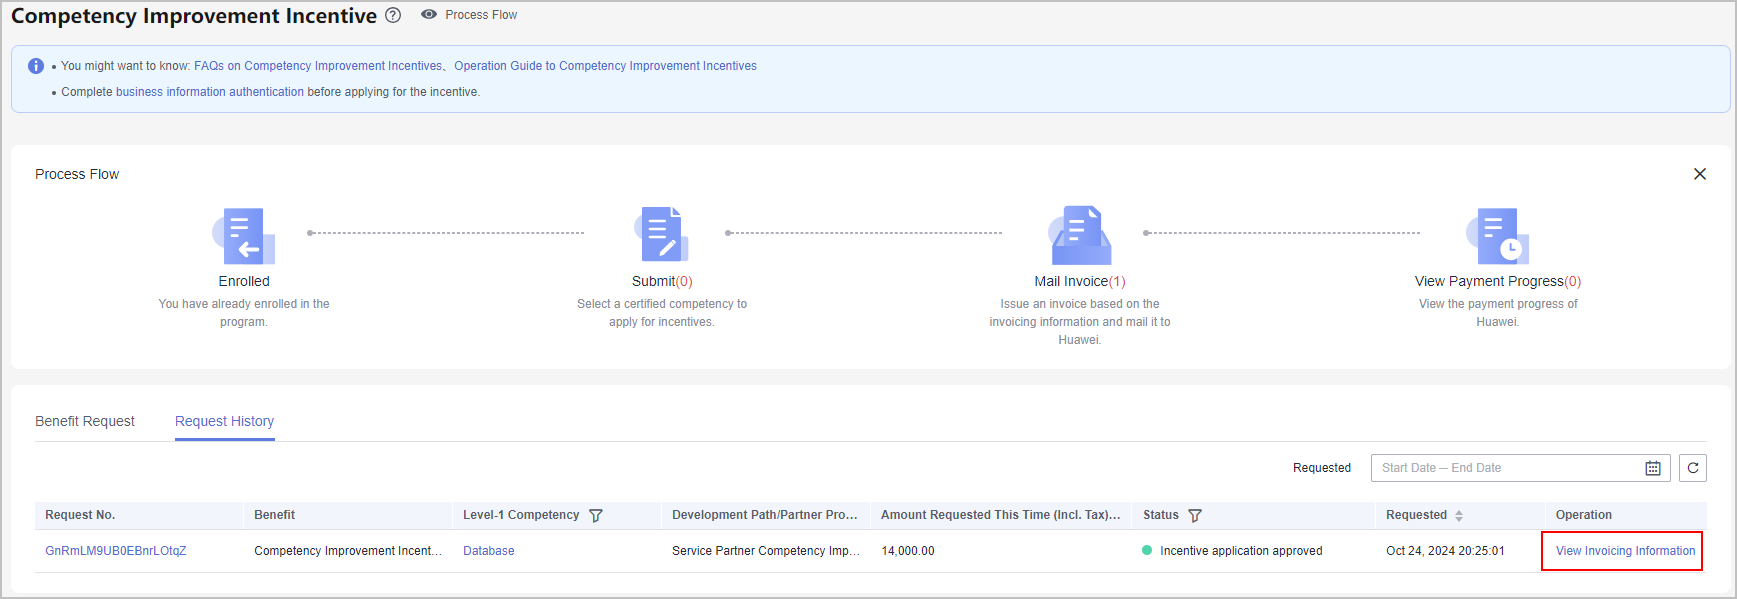
Task: Click the View Payment Progress icon
Action: [x=1497, y=236]
